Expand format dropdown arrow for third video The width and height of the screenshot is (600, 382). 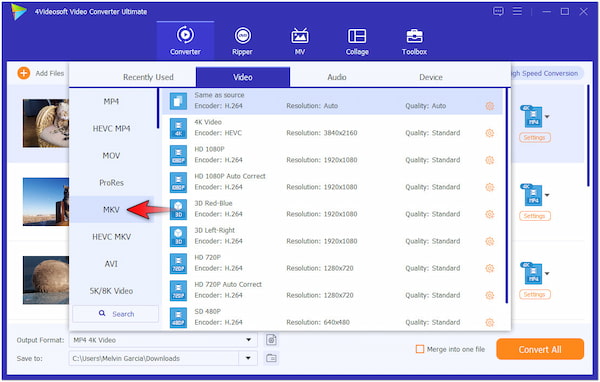click(547, 273)
